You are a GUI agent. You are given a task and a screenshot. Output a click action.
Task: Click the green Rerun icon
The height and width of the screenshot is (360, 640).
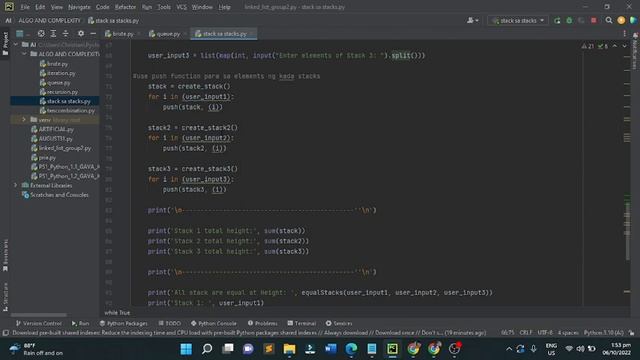click(557, 20)
